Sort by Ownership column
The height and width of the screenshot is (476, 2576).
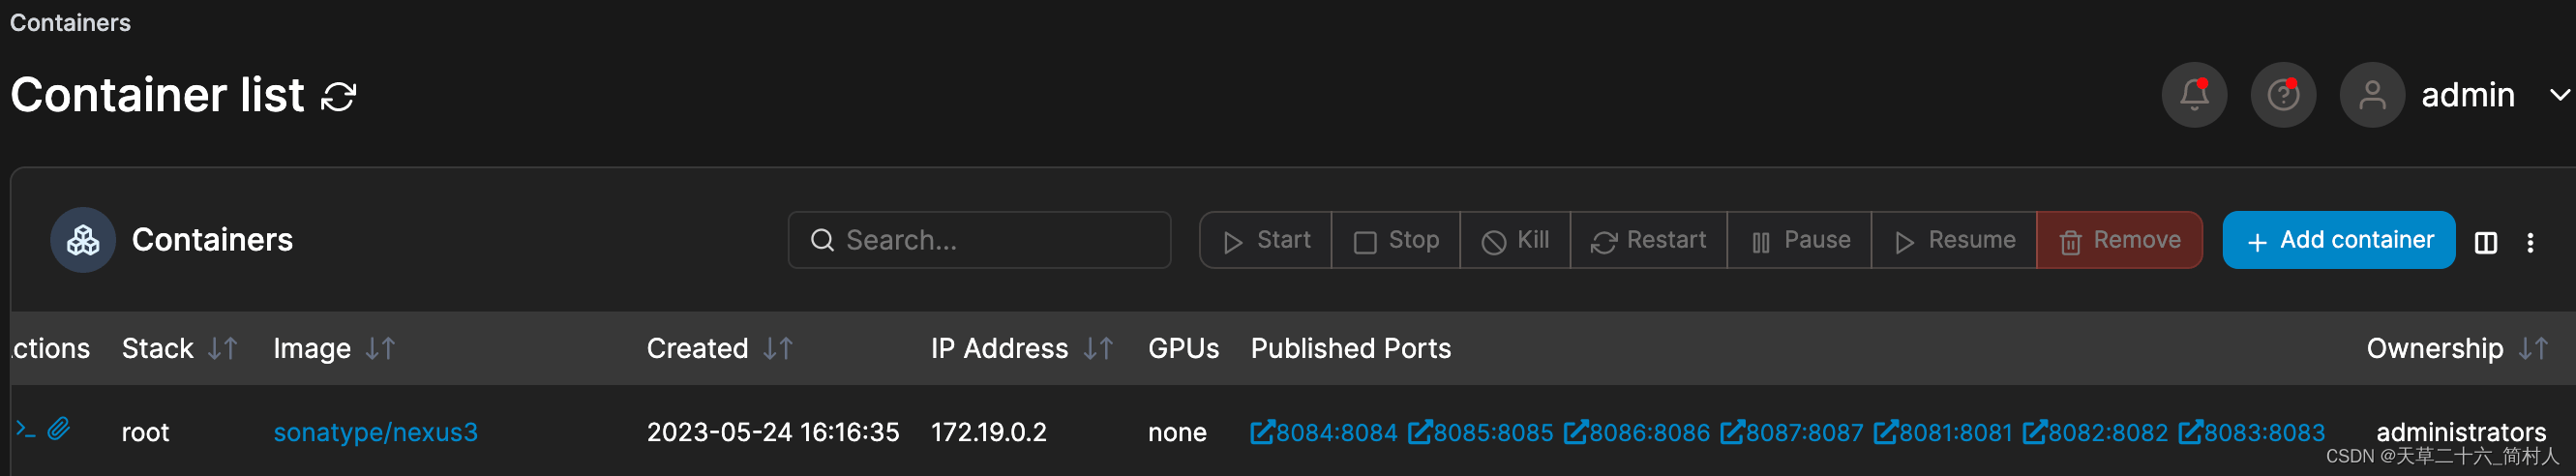click(x=2457, y=349)
